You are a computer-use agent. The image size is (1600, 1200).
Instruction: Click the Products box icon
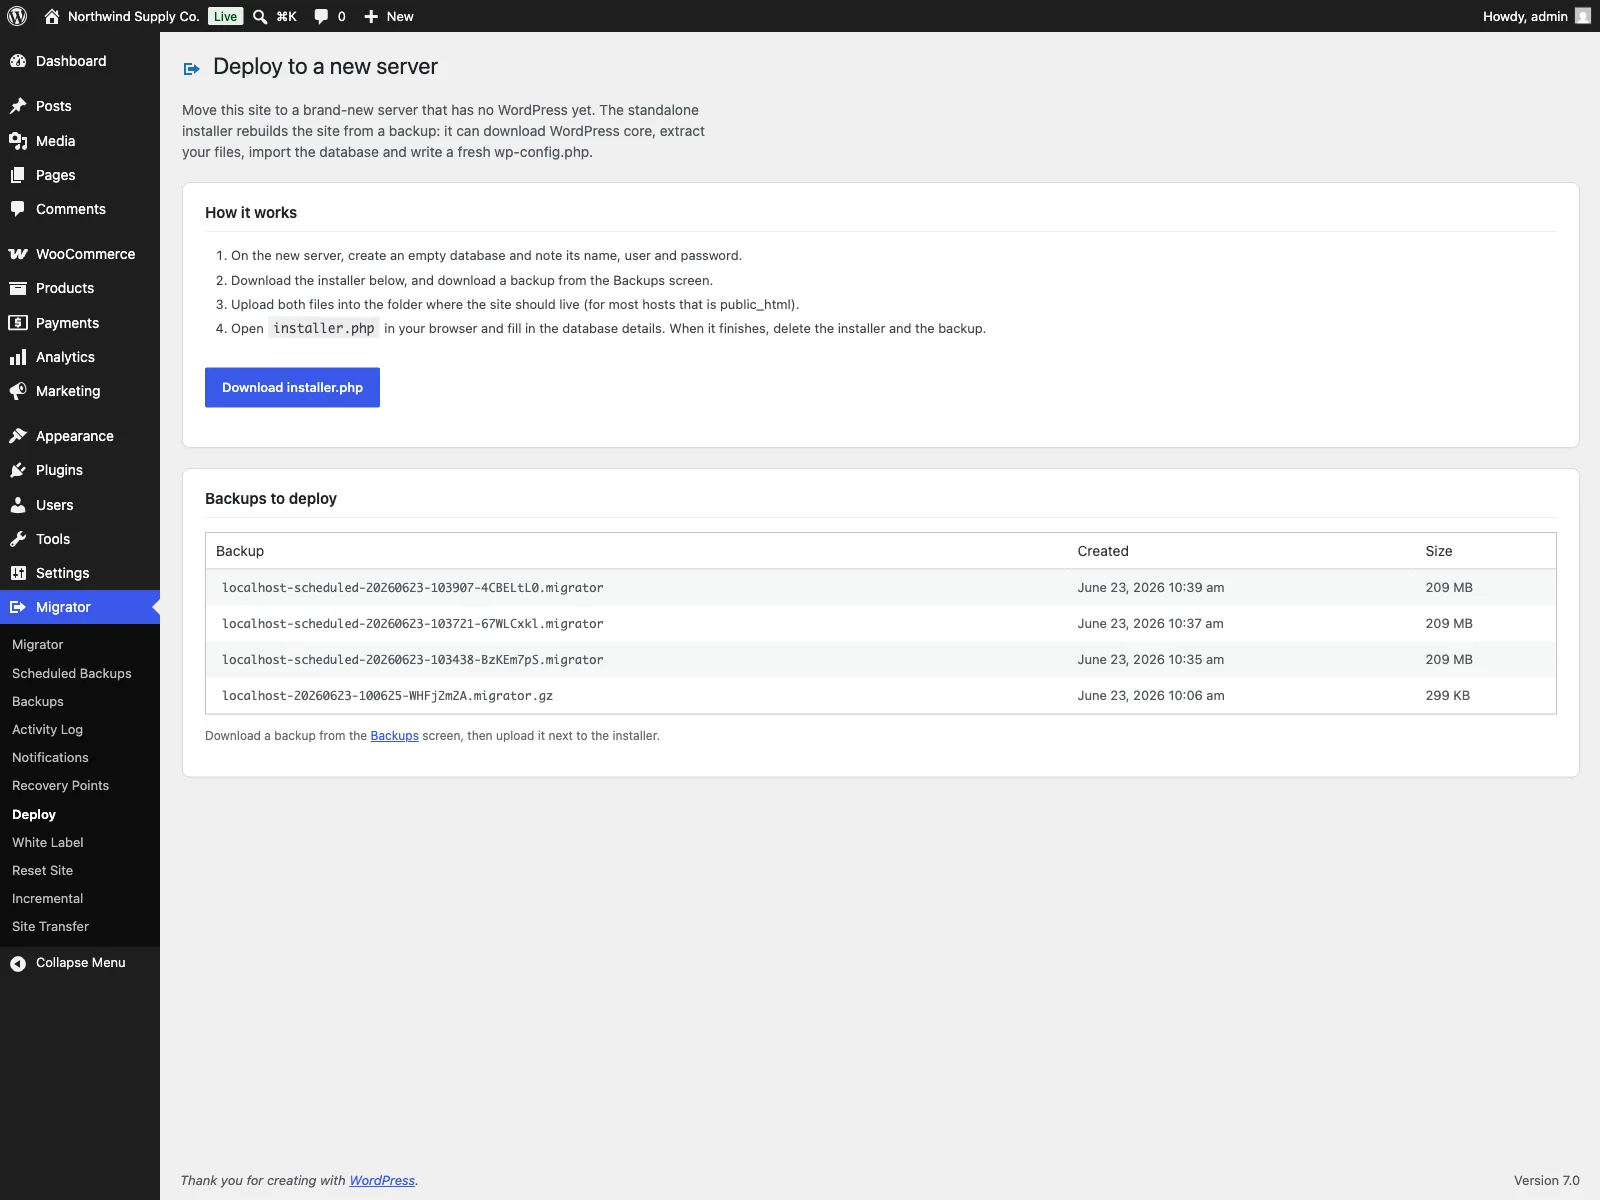[x=18, y=288]
